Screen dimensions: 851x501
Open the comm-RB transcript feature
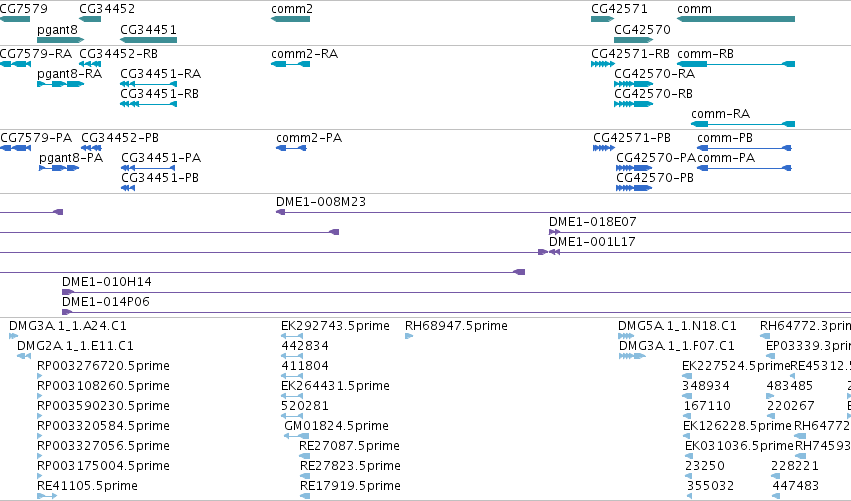tap(736, 64)
